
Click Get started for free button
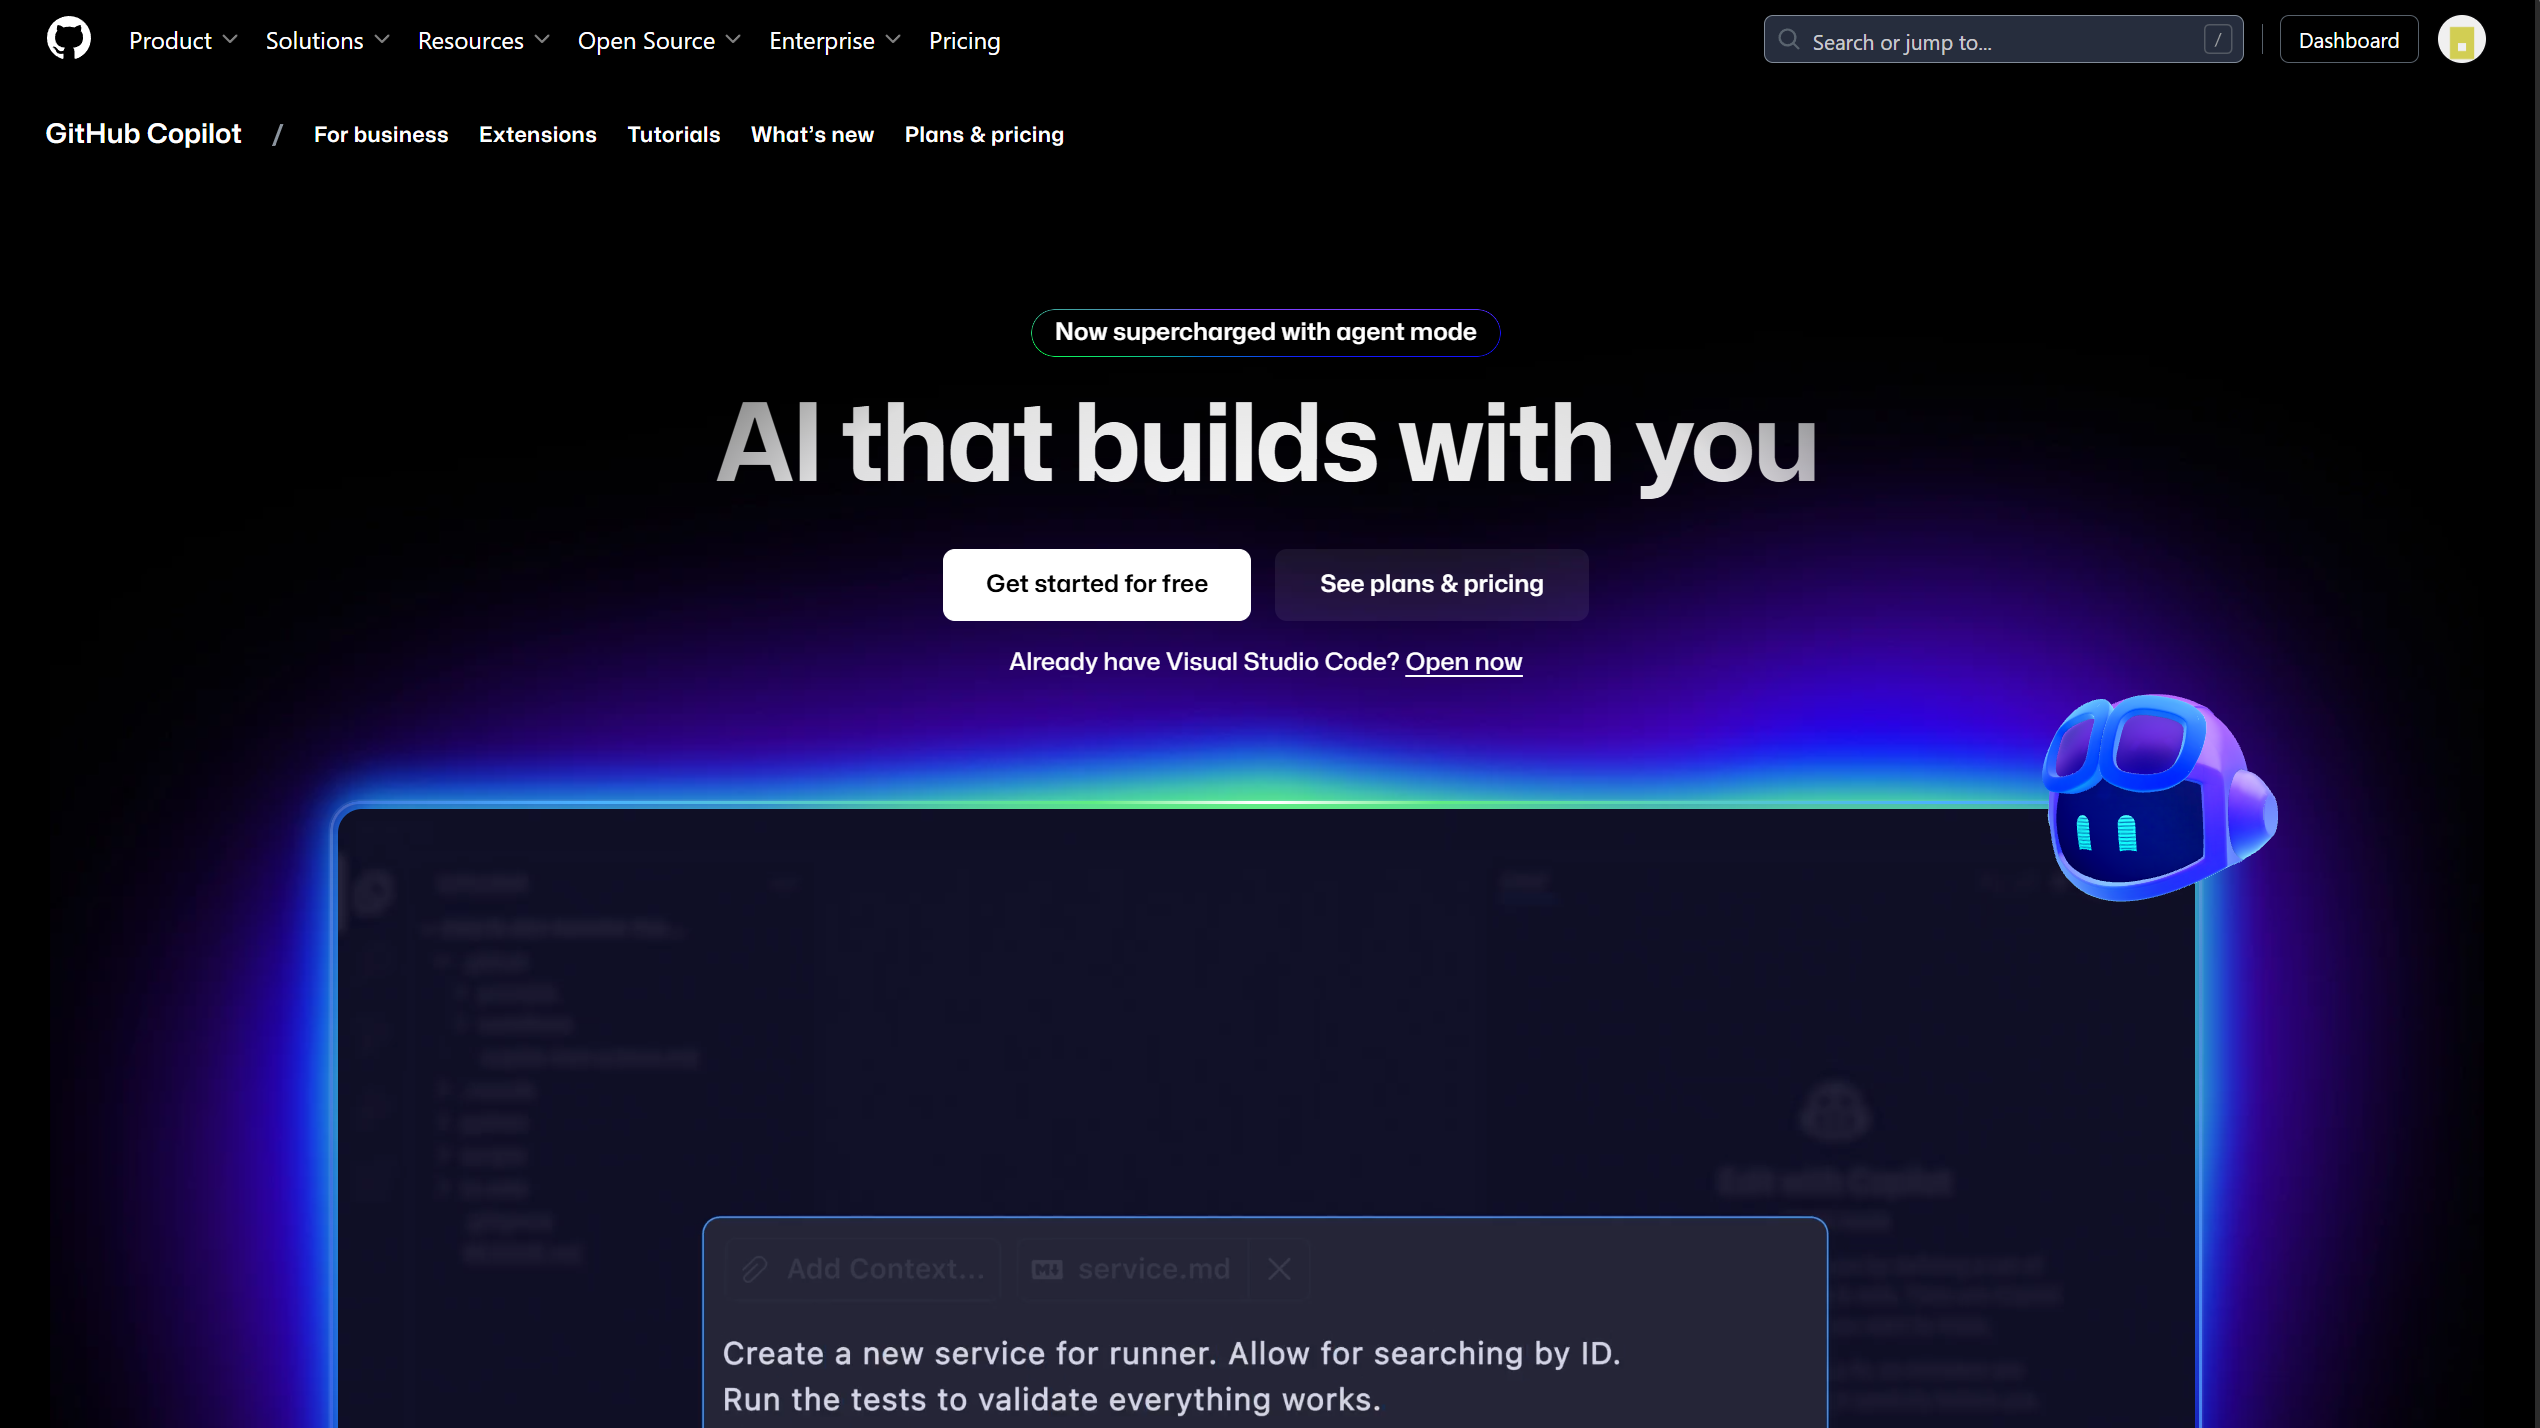[x=1096, y=584]
